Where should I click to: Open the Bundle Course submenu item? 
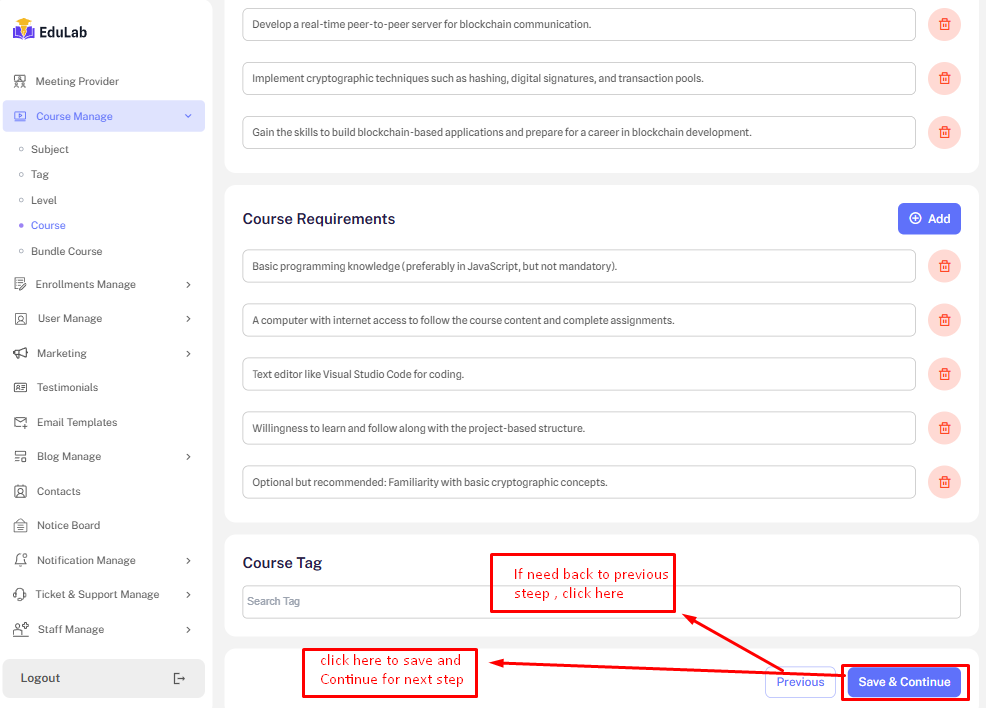pos(66,251)
